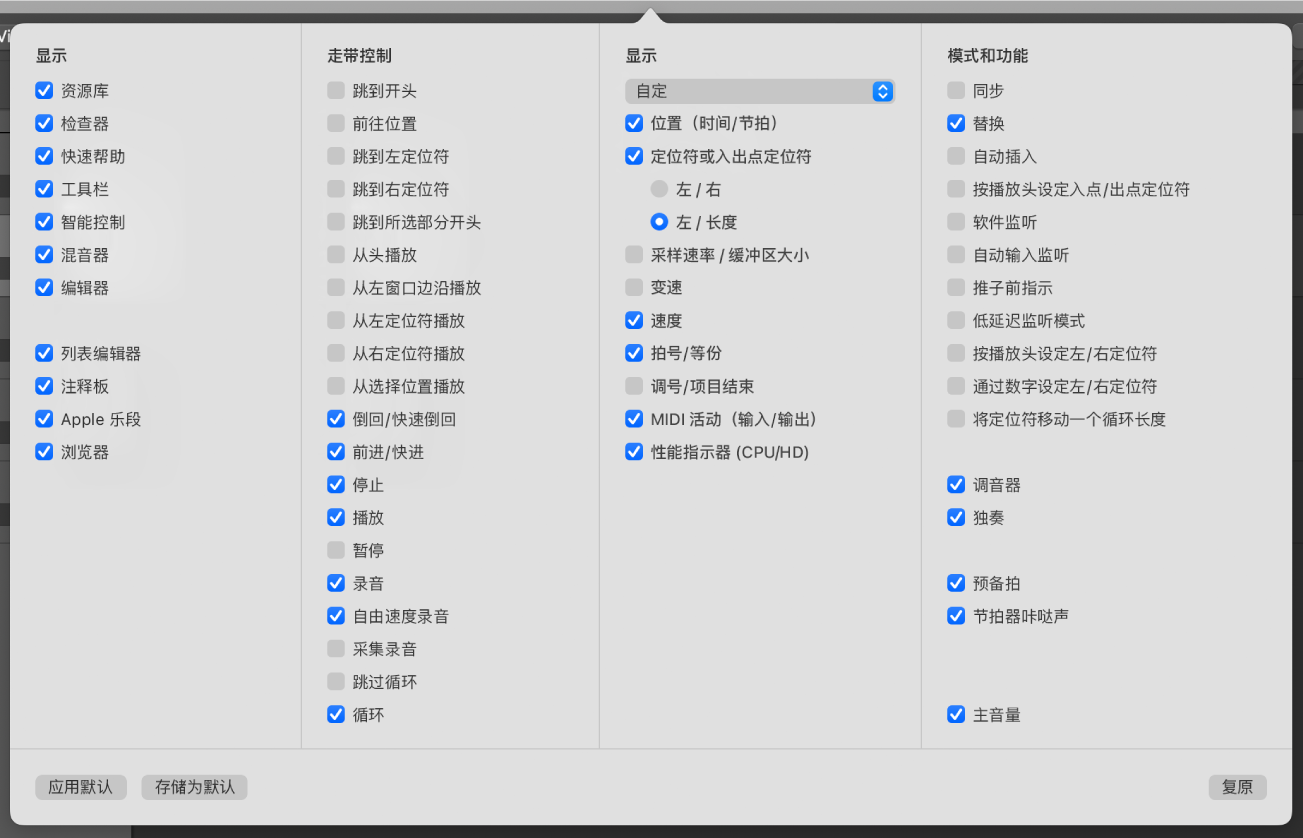This screenshot has width=1303, height=838.
Task: Toggle the 工具栏 checkbox
Action: pos(44,189)
